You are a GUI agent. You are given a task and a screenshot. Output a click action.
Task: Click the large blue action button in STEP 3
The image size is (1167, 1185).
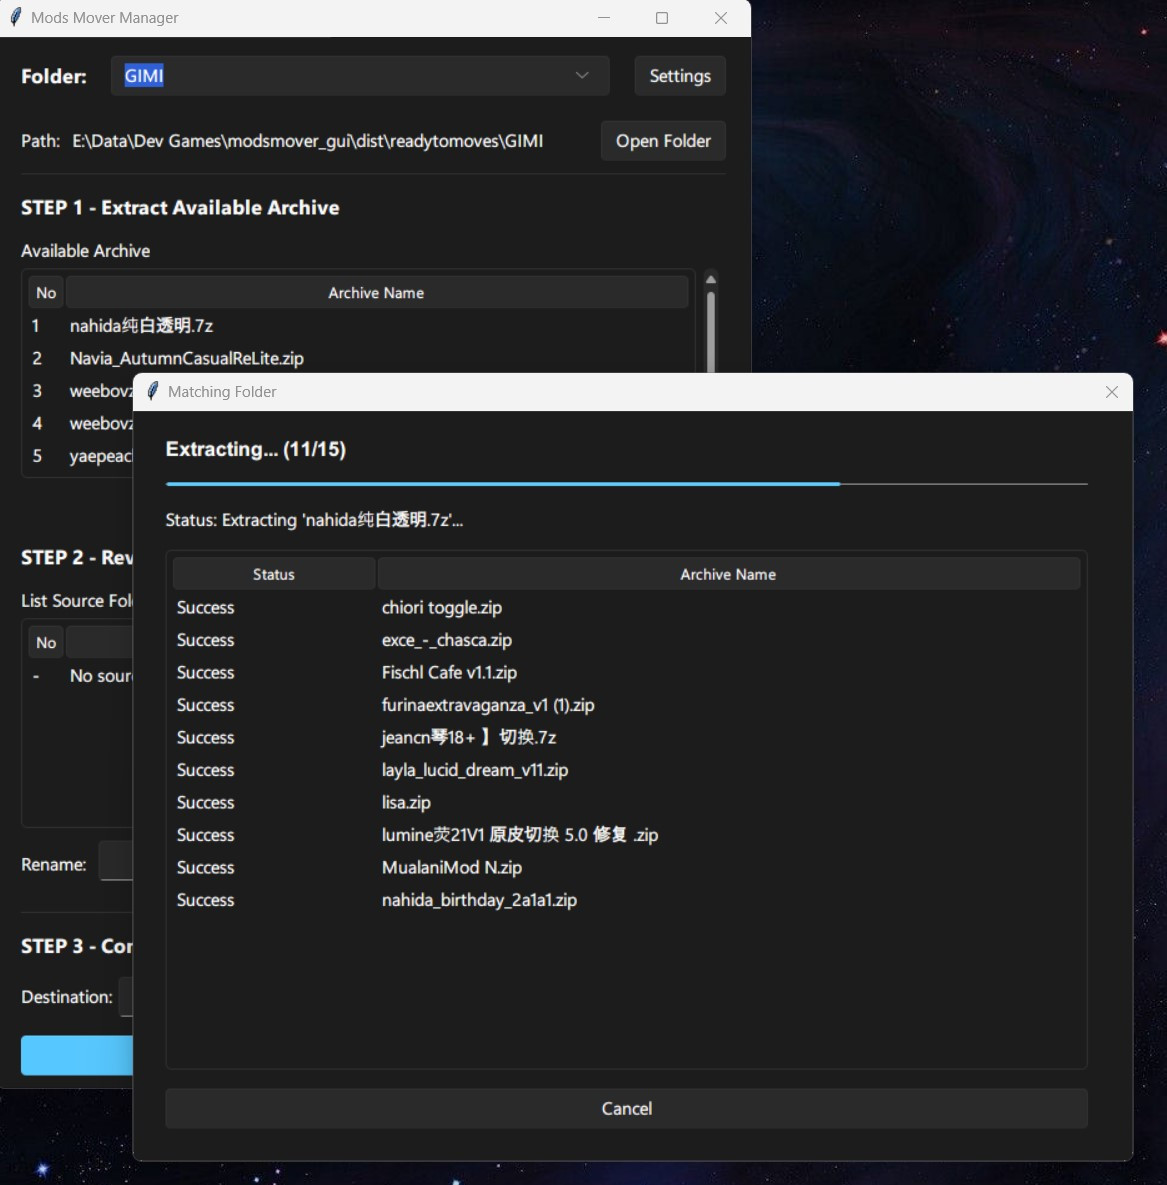pos(78,1055)
